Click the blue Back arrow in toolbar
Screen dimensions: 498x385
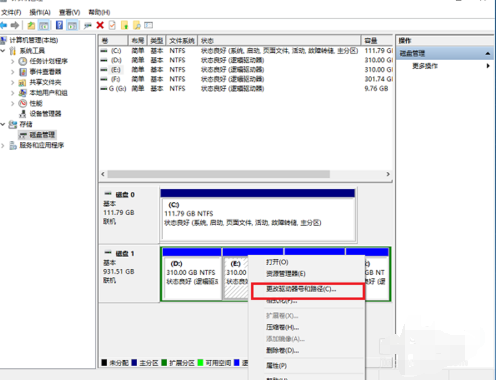point(4,25)
